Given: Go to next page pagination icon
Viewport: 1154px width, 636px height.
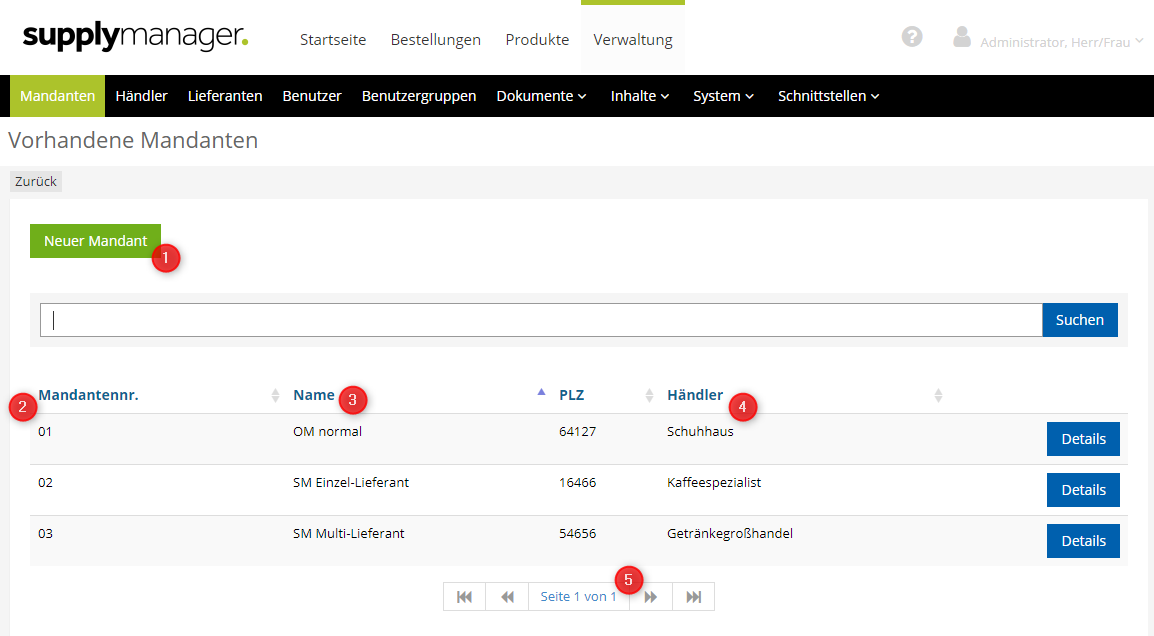Looking at the screenshot, I should pyautogui.click(x=651, y=597).
